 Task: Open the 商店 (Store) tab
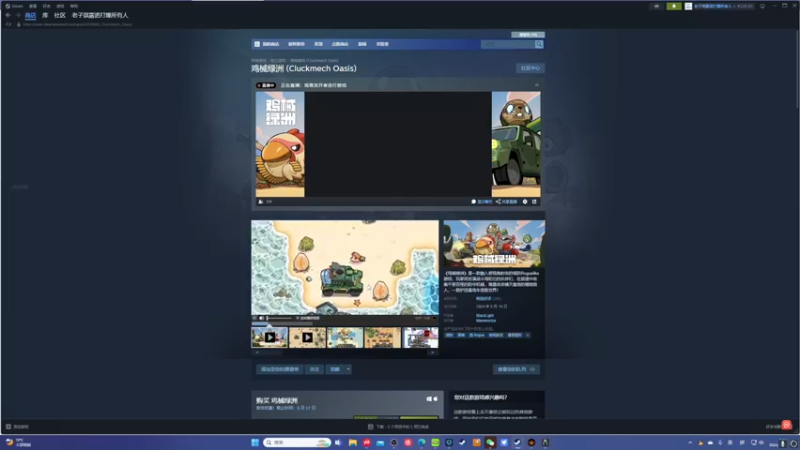click(x=31, y=15)
